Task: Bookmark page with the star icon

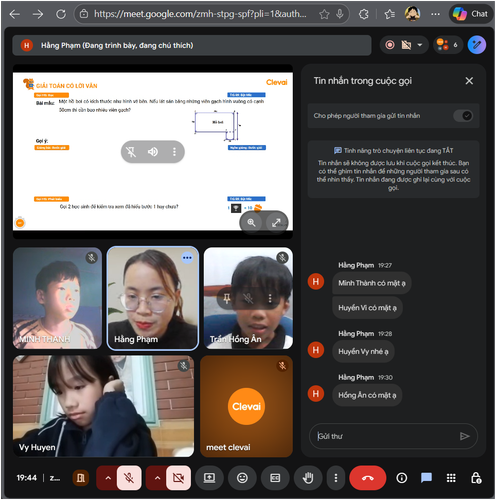Action: point(324,14)
